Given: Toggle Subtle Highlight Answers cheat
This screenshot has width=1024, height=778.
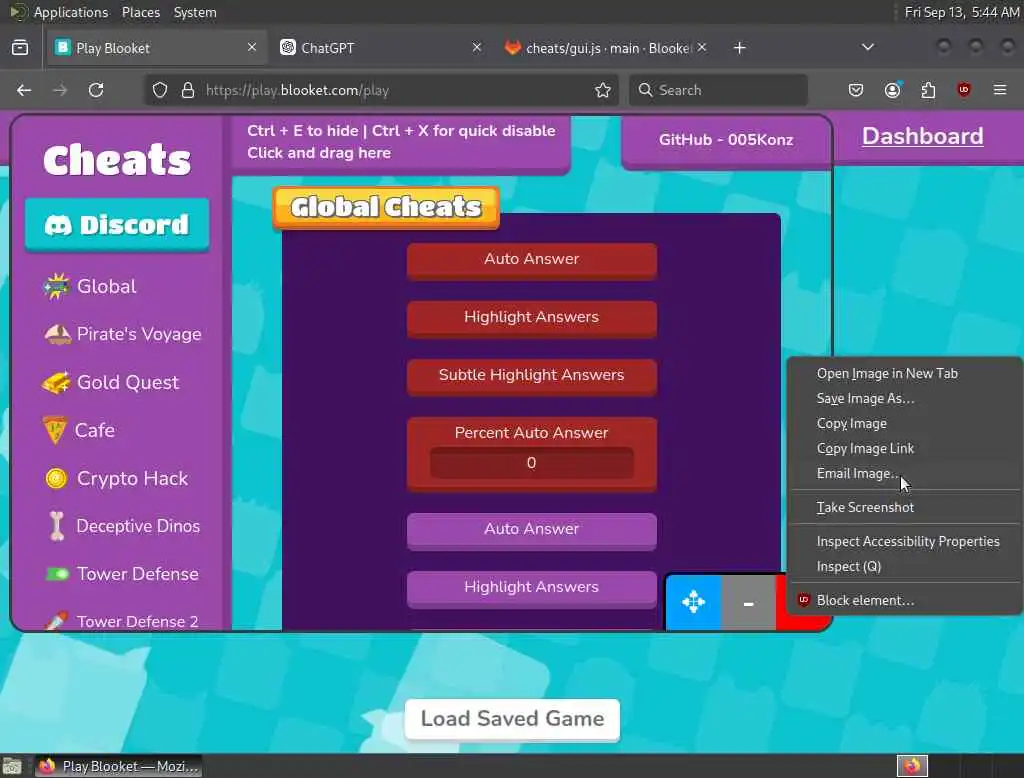Looking at the screenshot, I should tap(532, 377).
